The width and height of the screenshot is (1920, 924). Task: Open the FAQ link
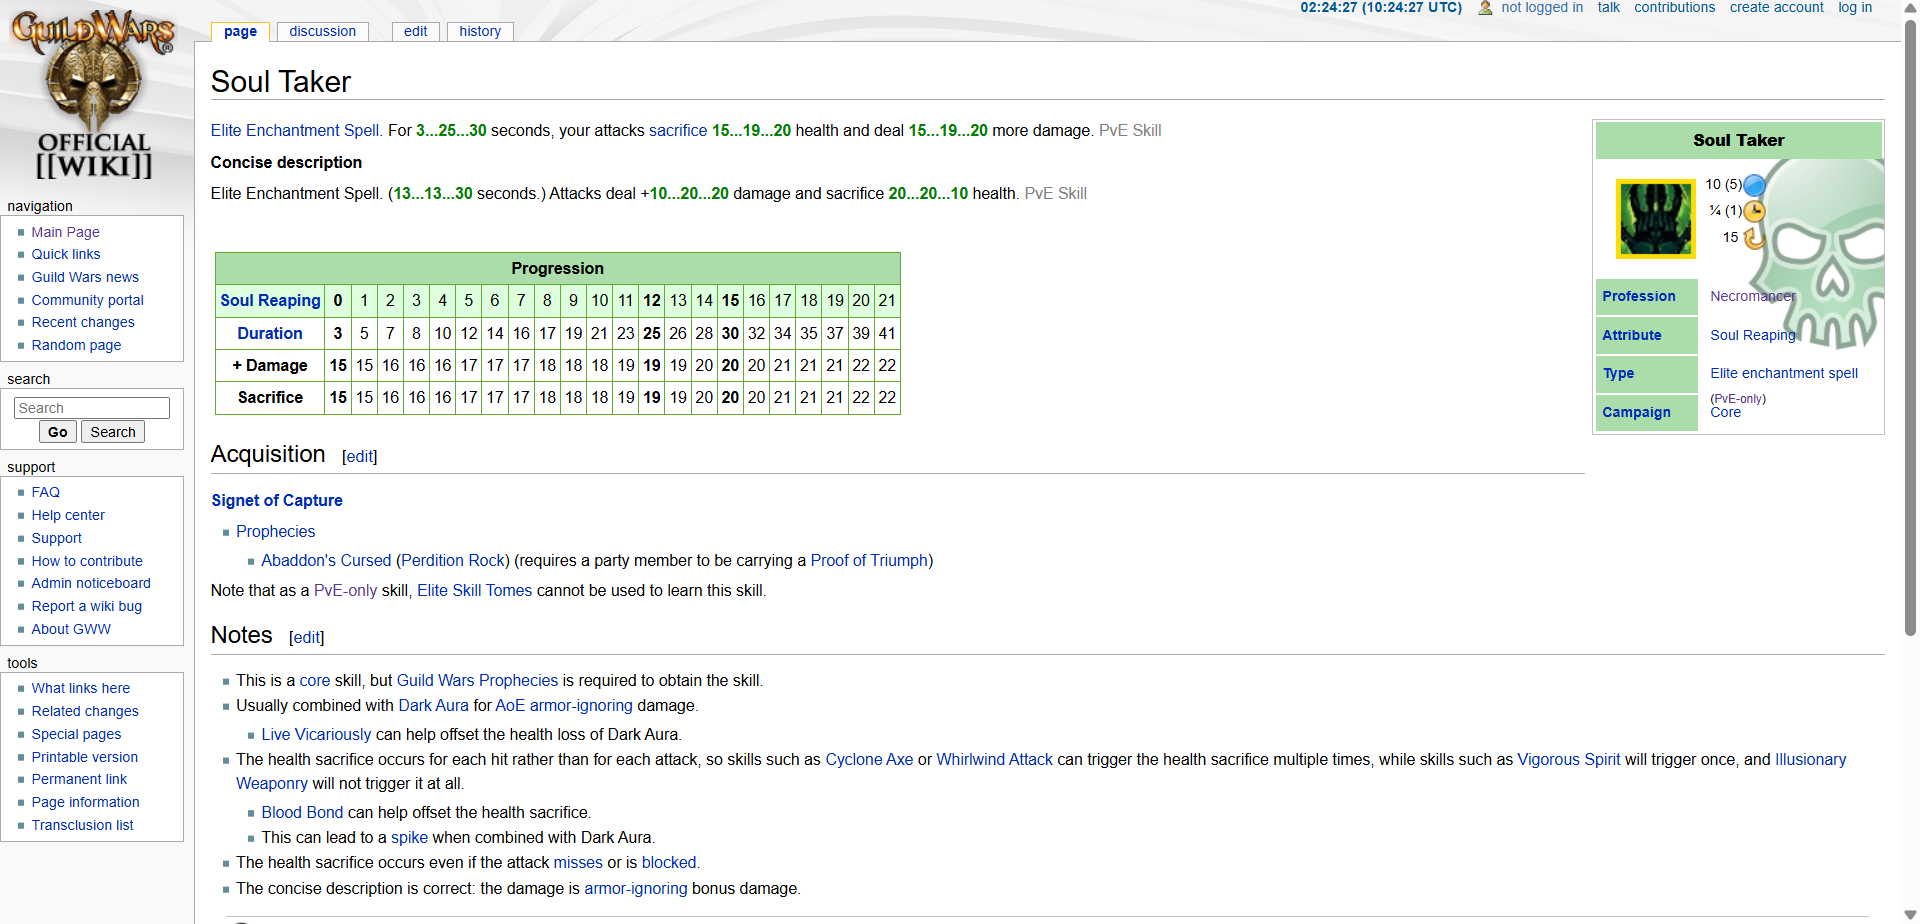(45, 492)
